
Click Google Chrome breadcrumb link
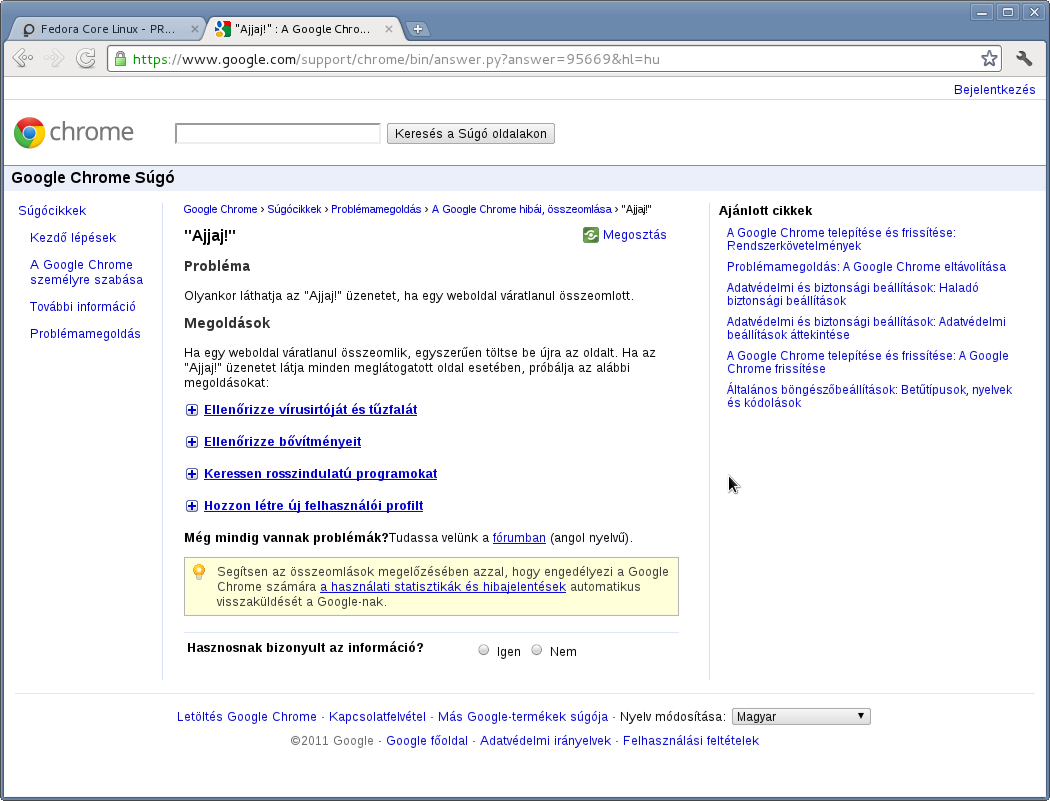(x=220, y=210)
